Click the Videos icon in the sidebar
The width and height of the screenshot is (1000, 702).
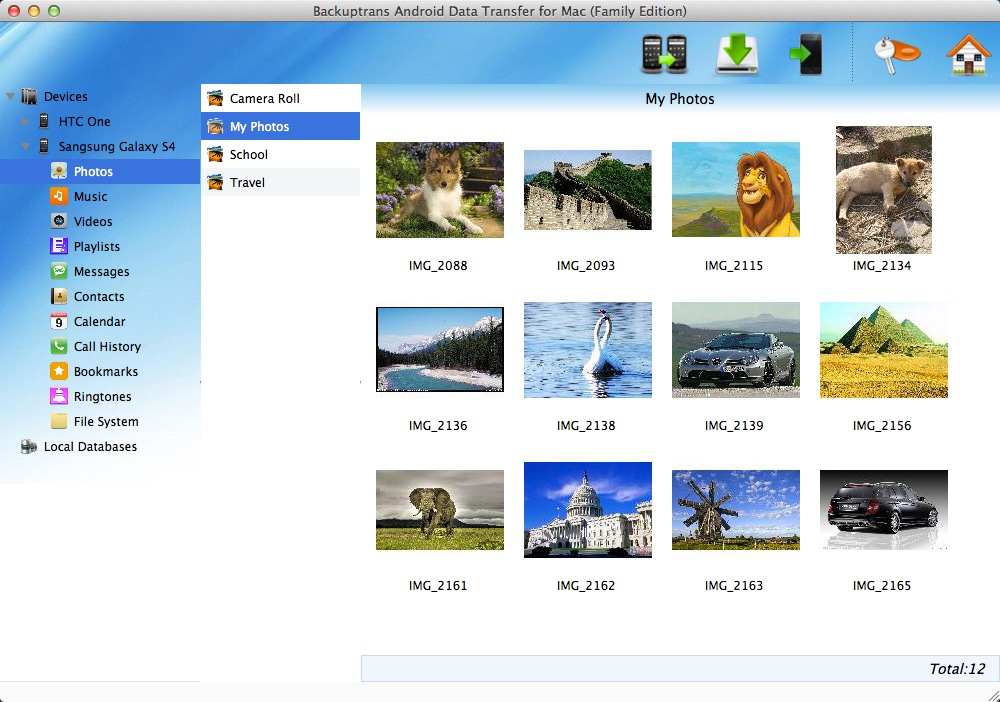(x=59, y=221)
